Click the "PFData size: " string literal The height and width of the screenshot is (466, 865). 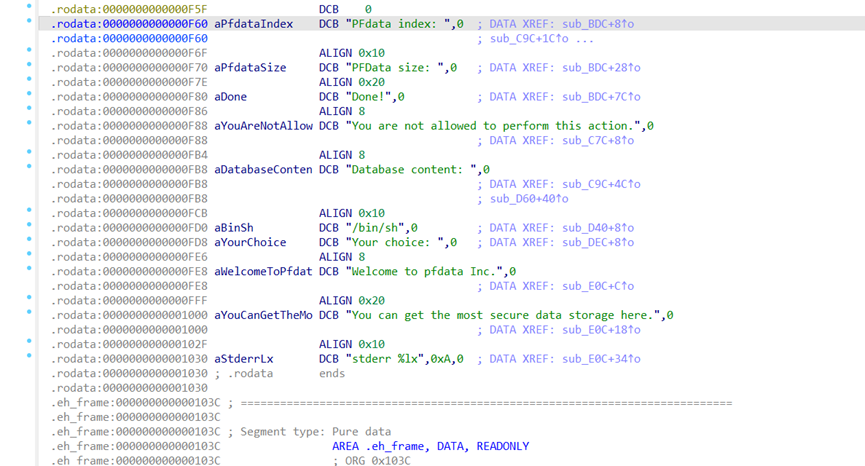click(x=395, y=68)
